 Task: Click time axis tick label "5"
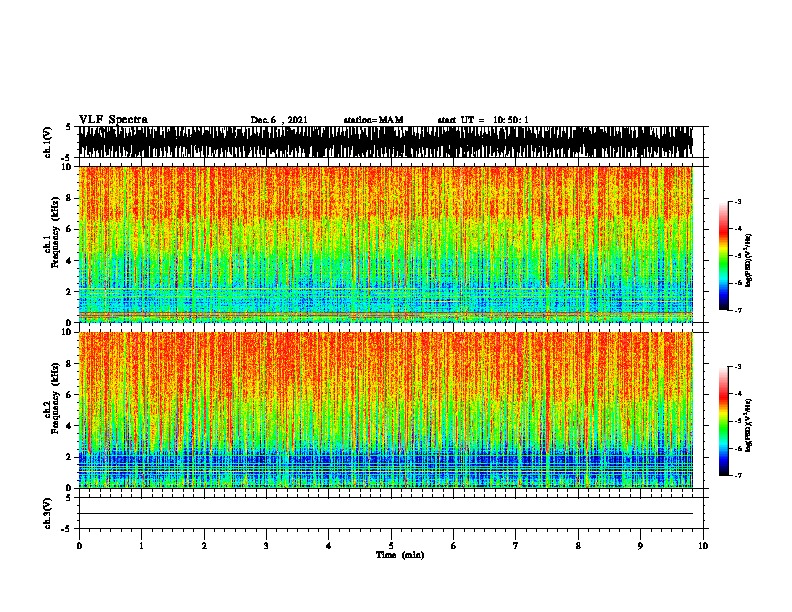click(x=391, y=546)
